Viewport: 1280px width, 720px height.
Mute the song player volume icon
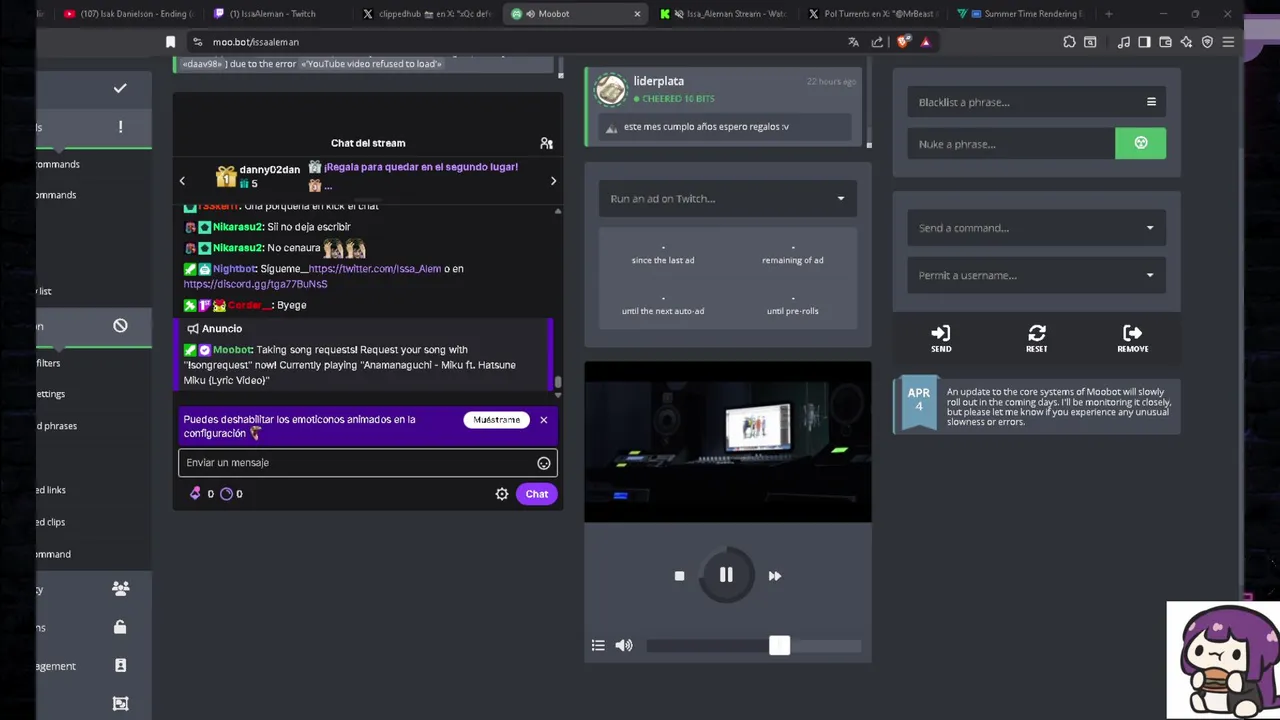point(624,645)
